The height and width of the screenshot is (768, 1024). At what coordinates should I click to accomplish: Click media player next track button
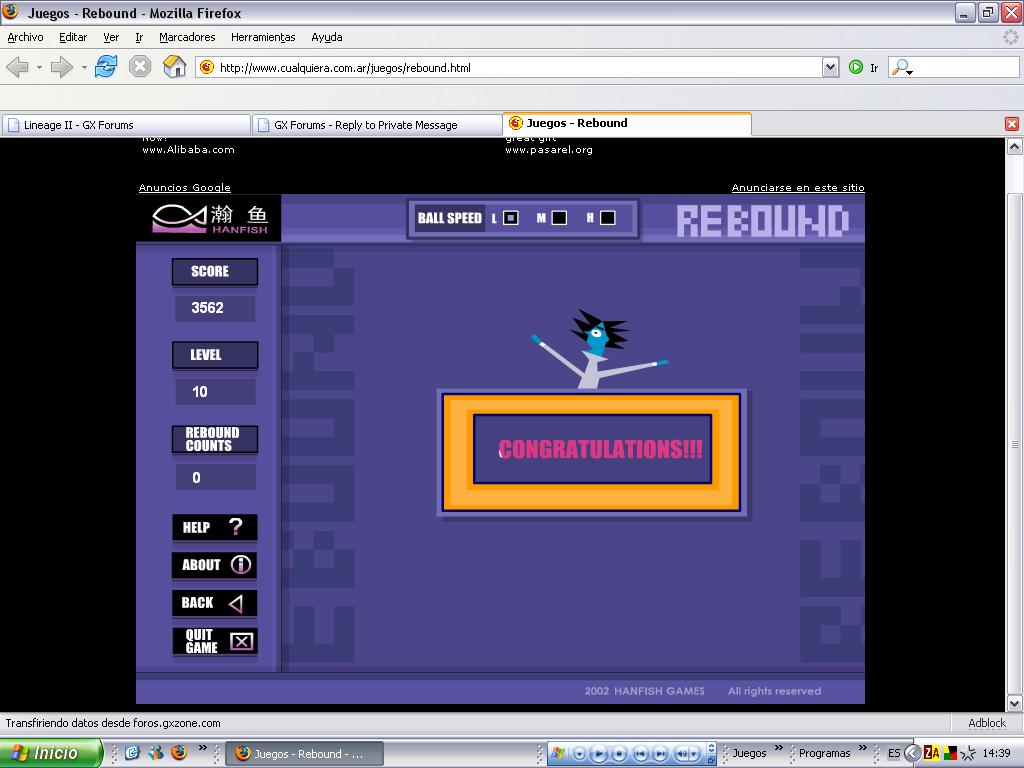click(661, 753)
